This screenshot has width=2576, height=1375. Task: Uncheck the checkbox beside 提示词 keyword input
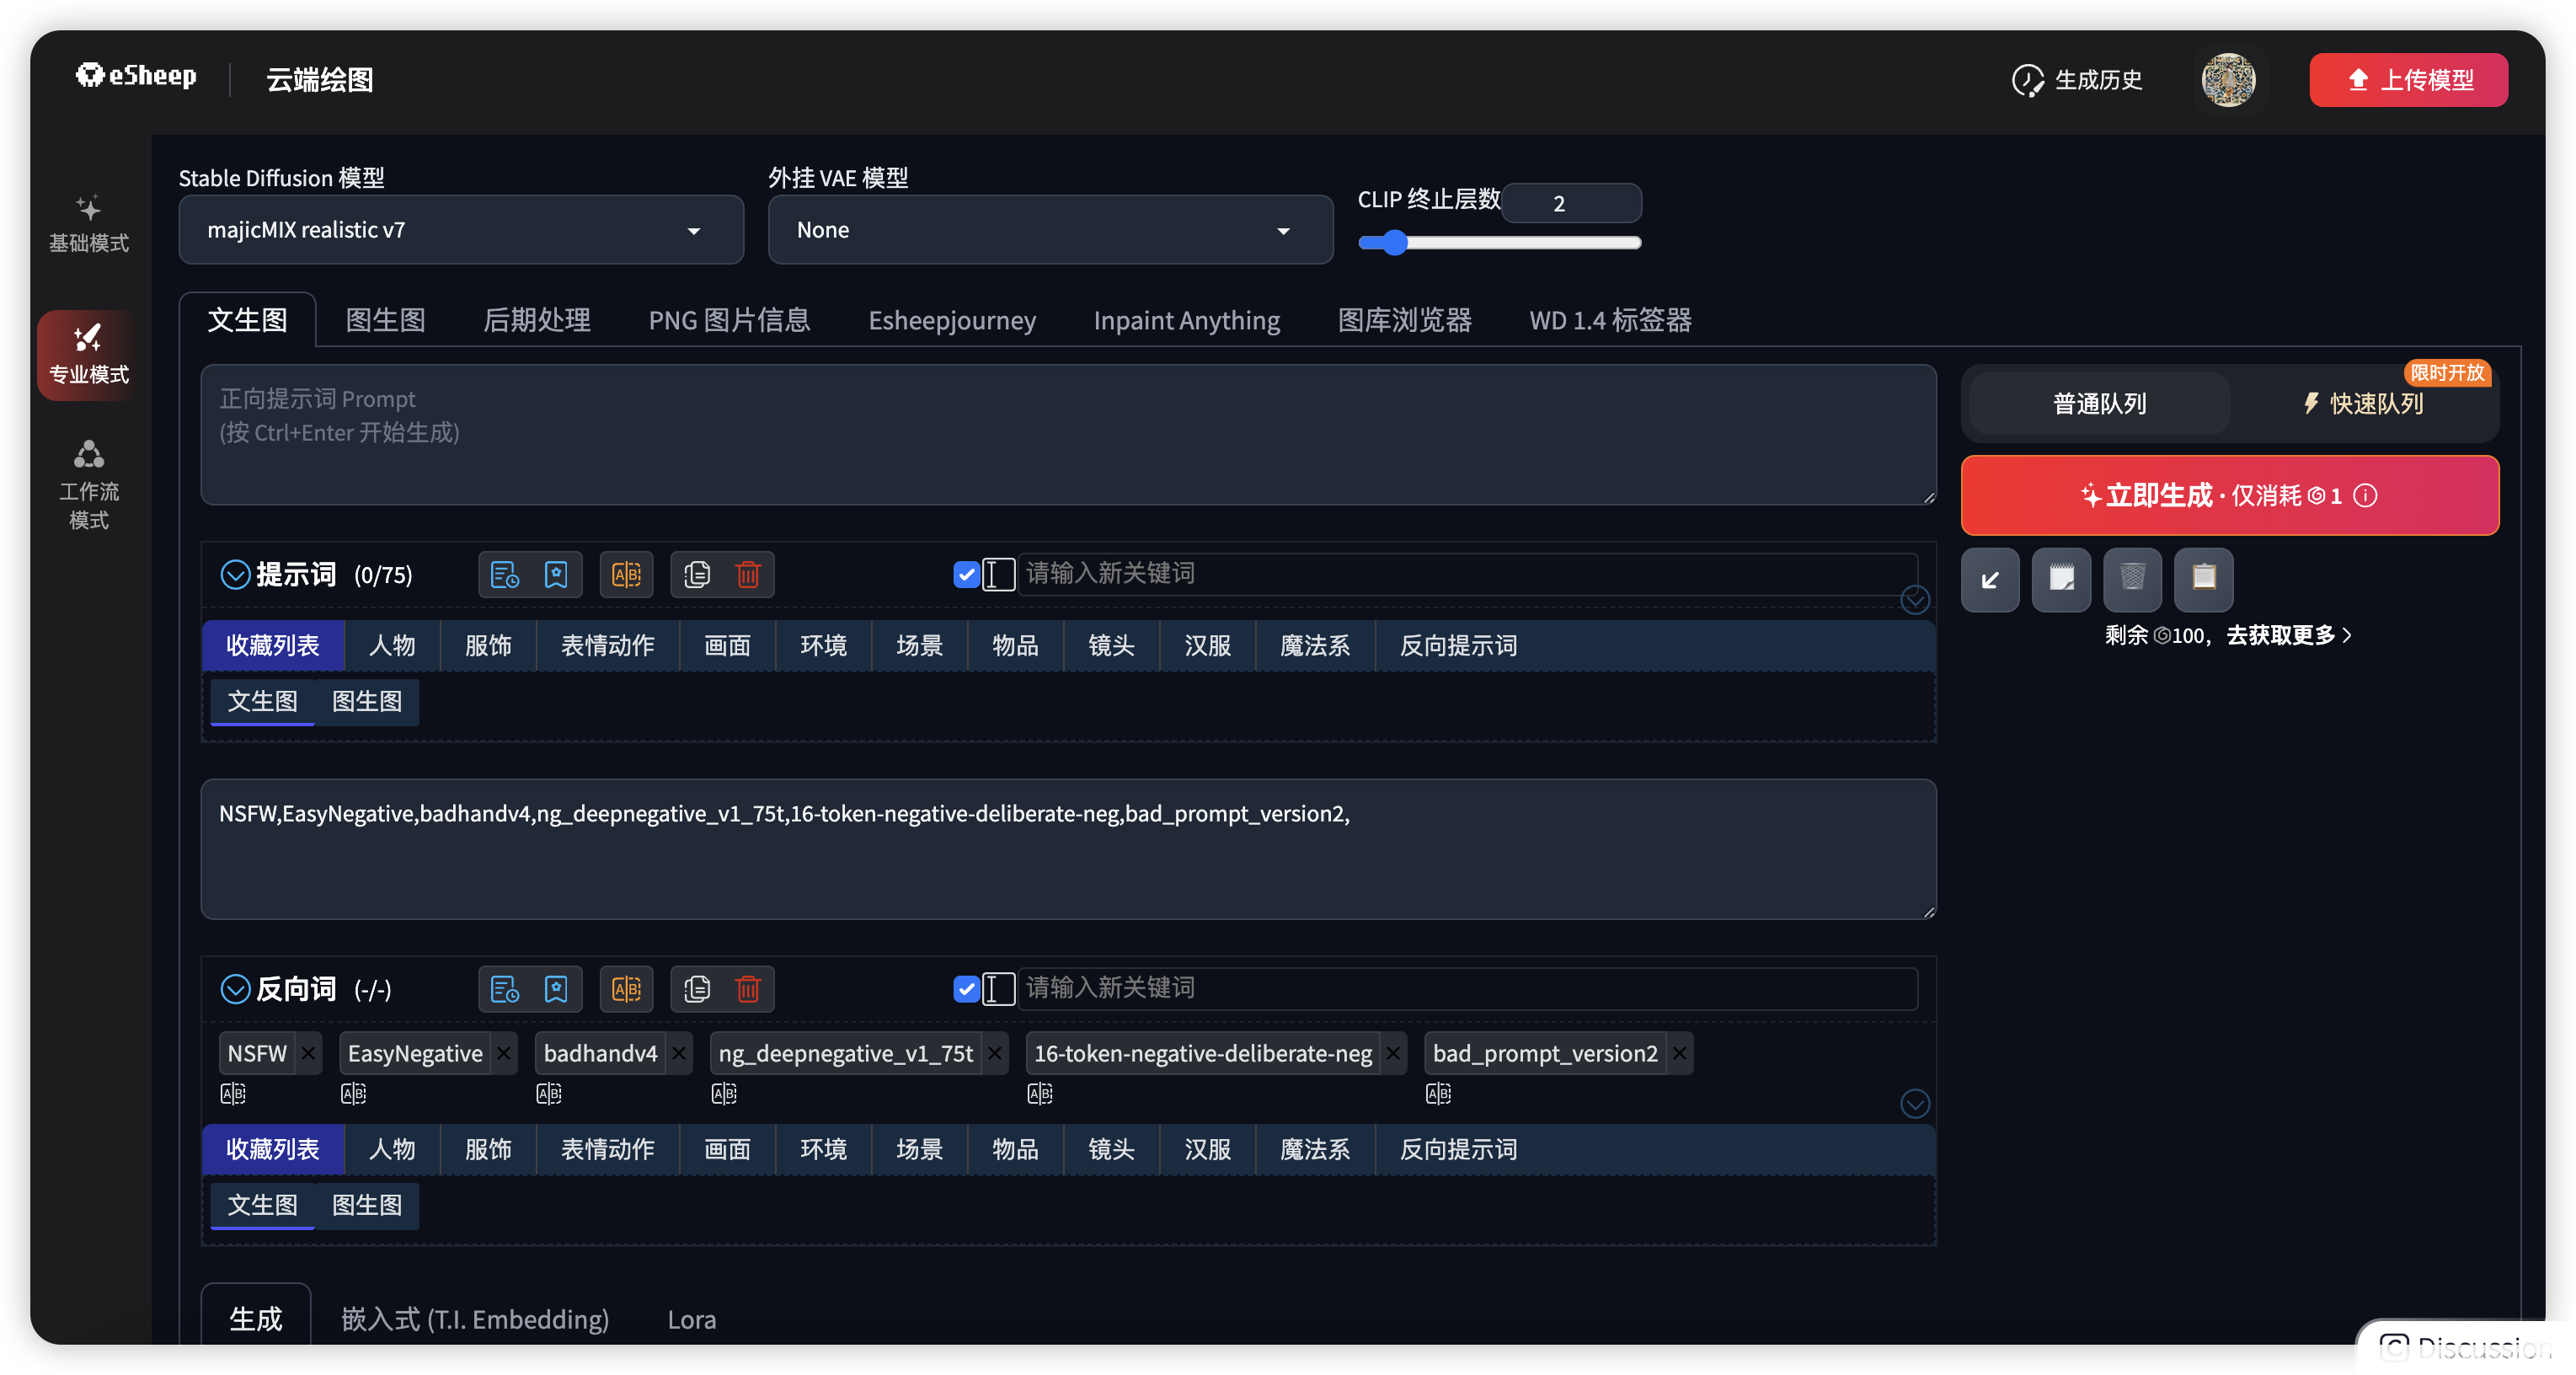965,575
